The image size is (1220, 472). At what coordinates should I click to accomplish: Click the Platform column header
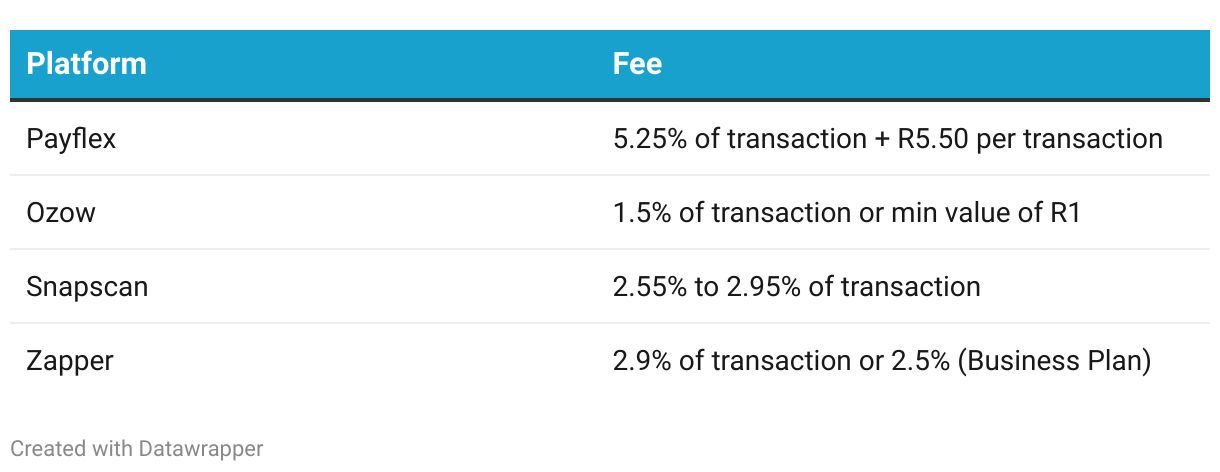tap(87, 64)
